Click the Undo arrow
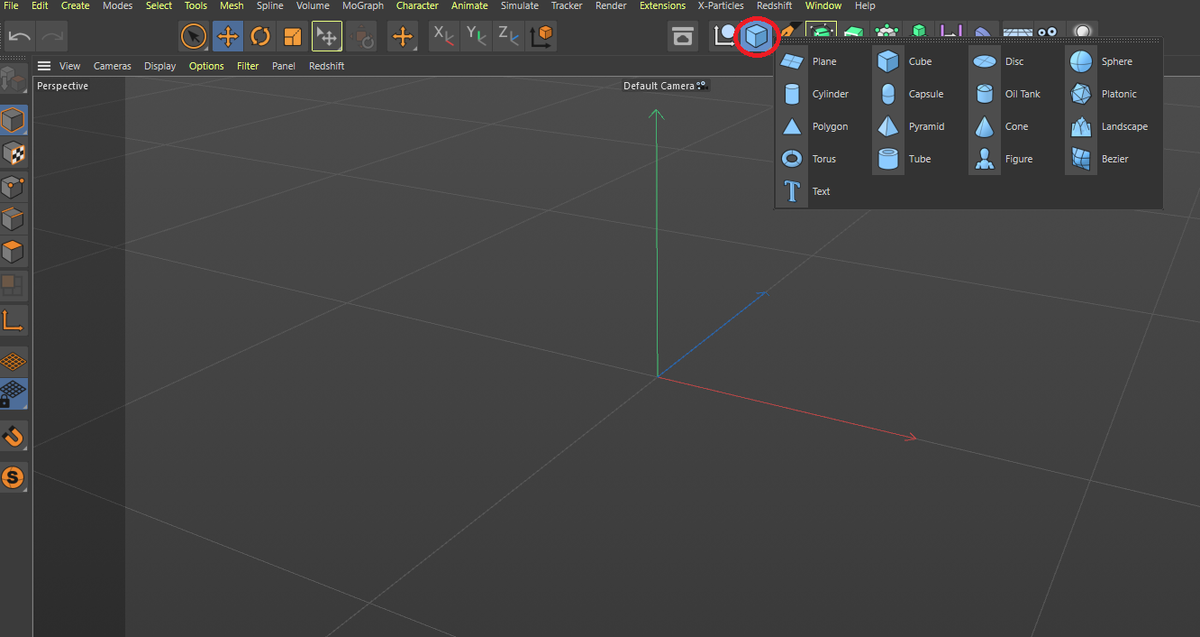Image resolution: width=1200 pixels, height=637 pixels. 20,37
